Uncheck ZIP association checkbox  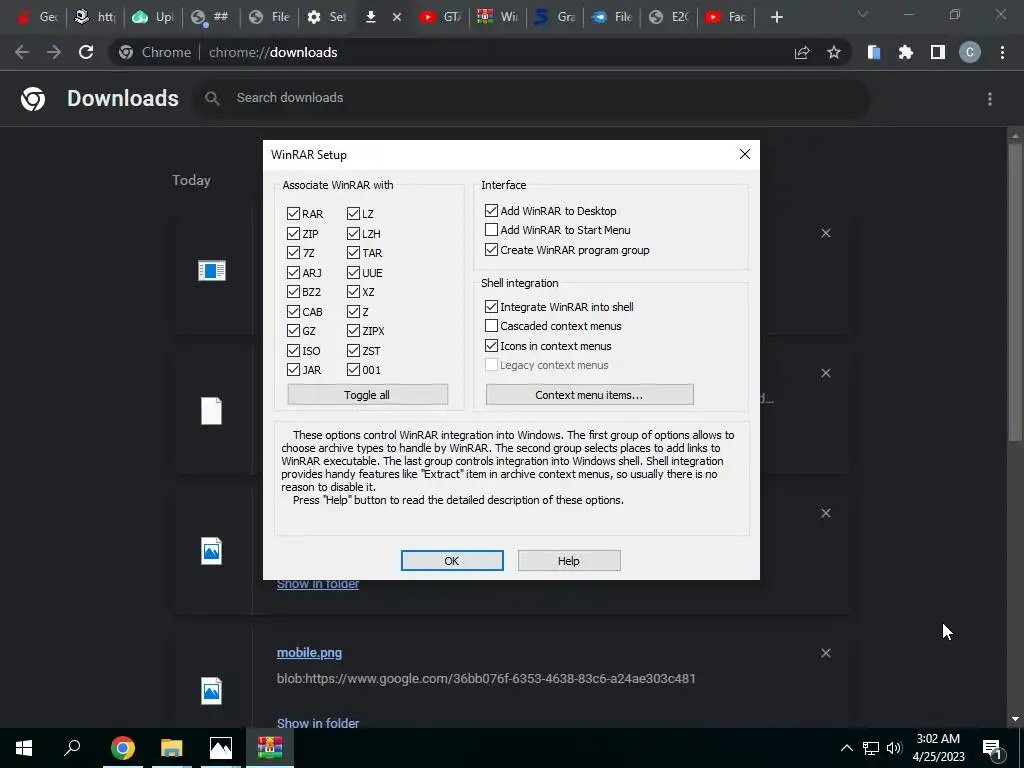click(x=293, y=233)
